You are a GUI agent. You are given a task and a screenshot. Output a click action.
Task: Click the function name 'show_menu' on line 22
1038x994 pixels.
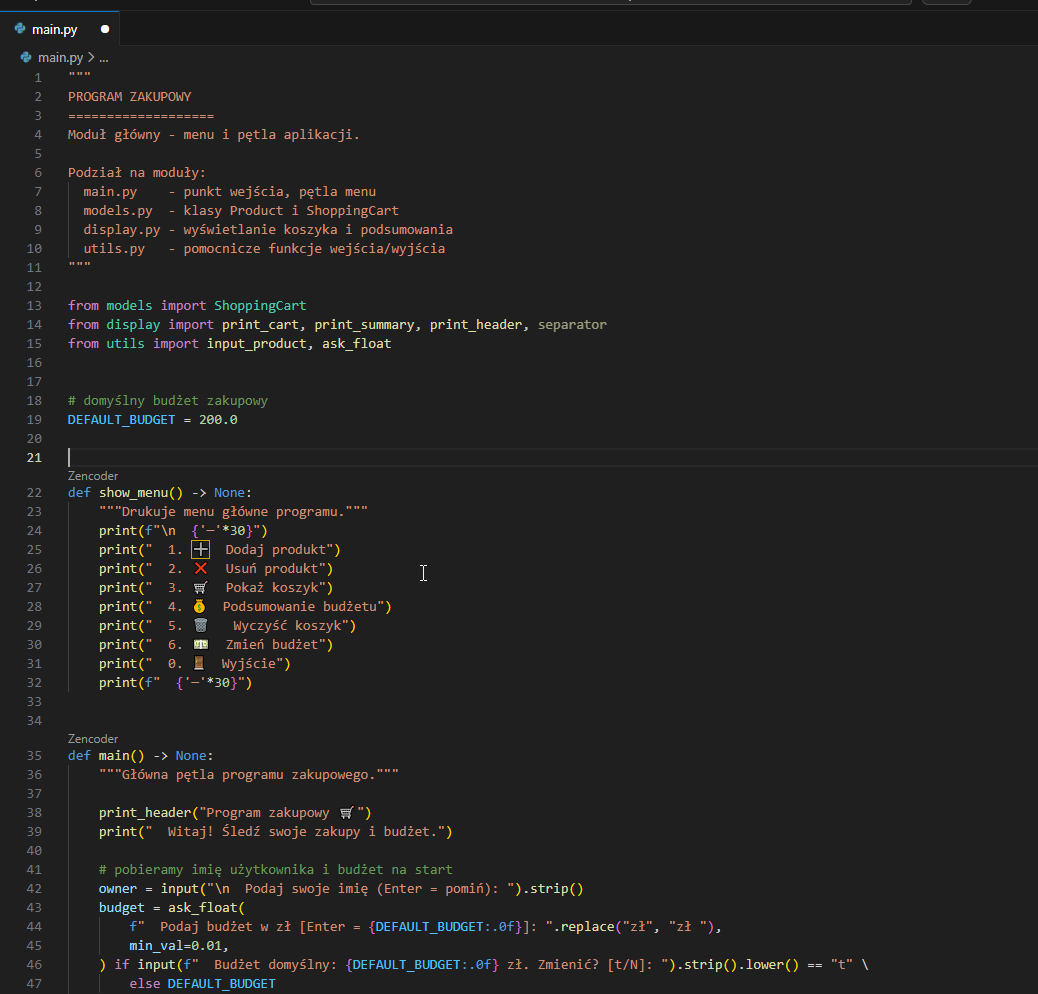point(134,492)
